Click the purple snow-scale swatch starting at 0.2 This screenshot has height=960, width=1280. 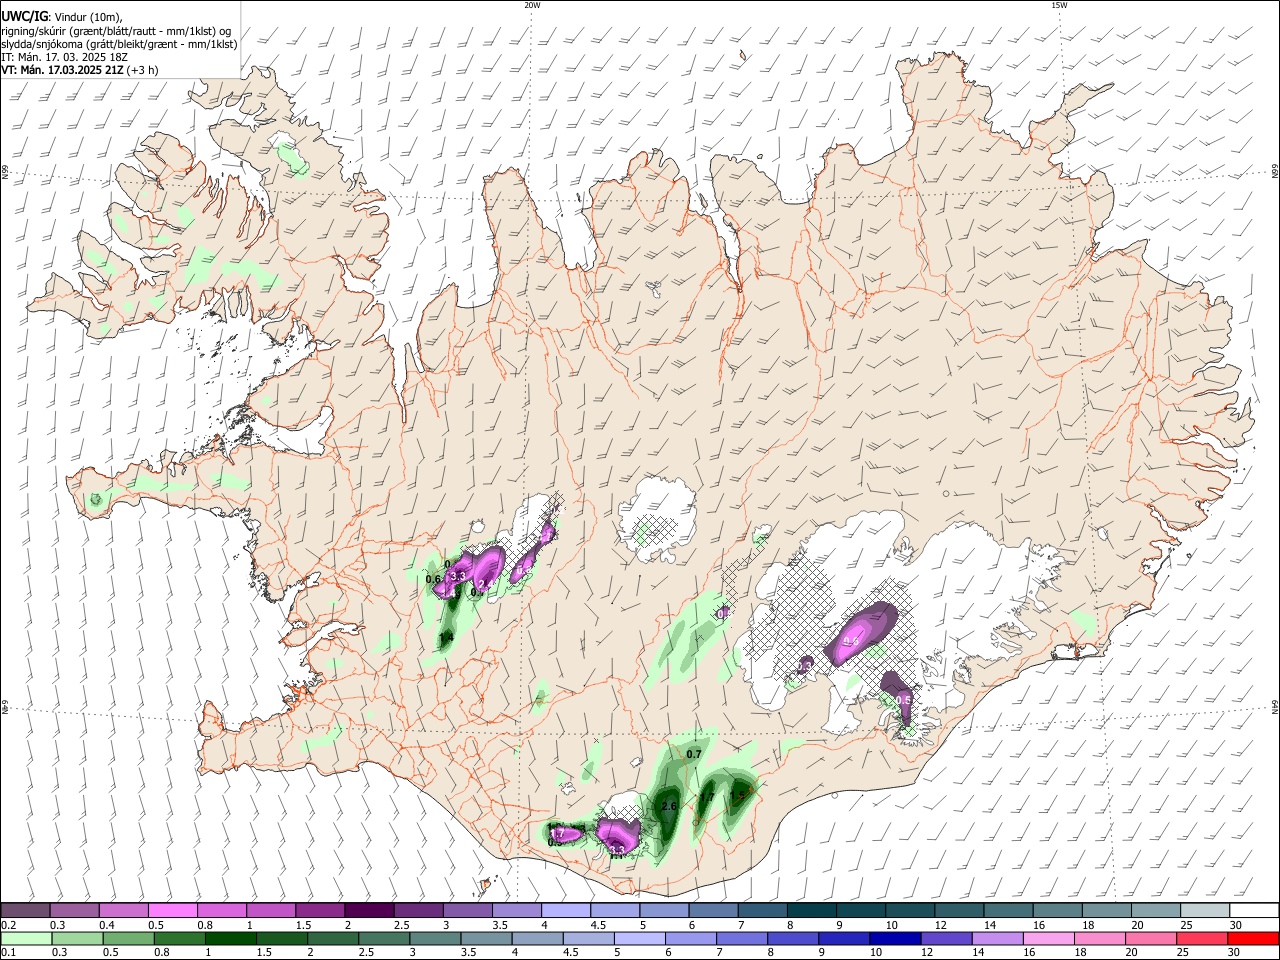point(25,910)
